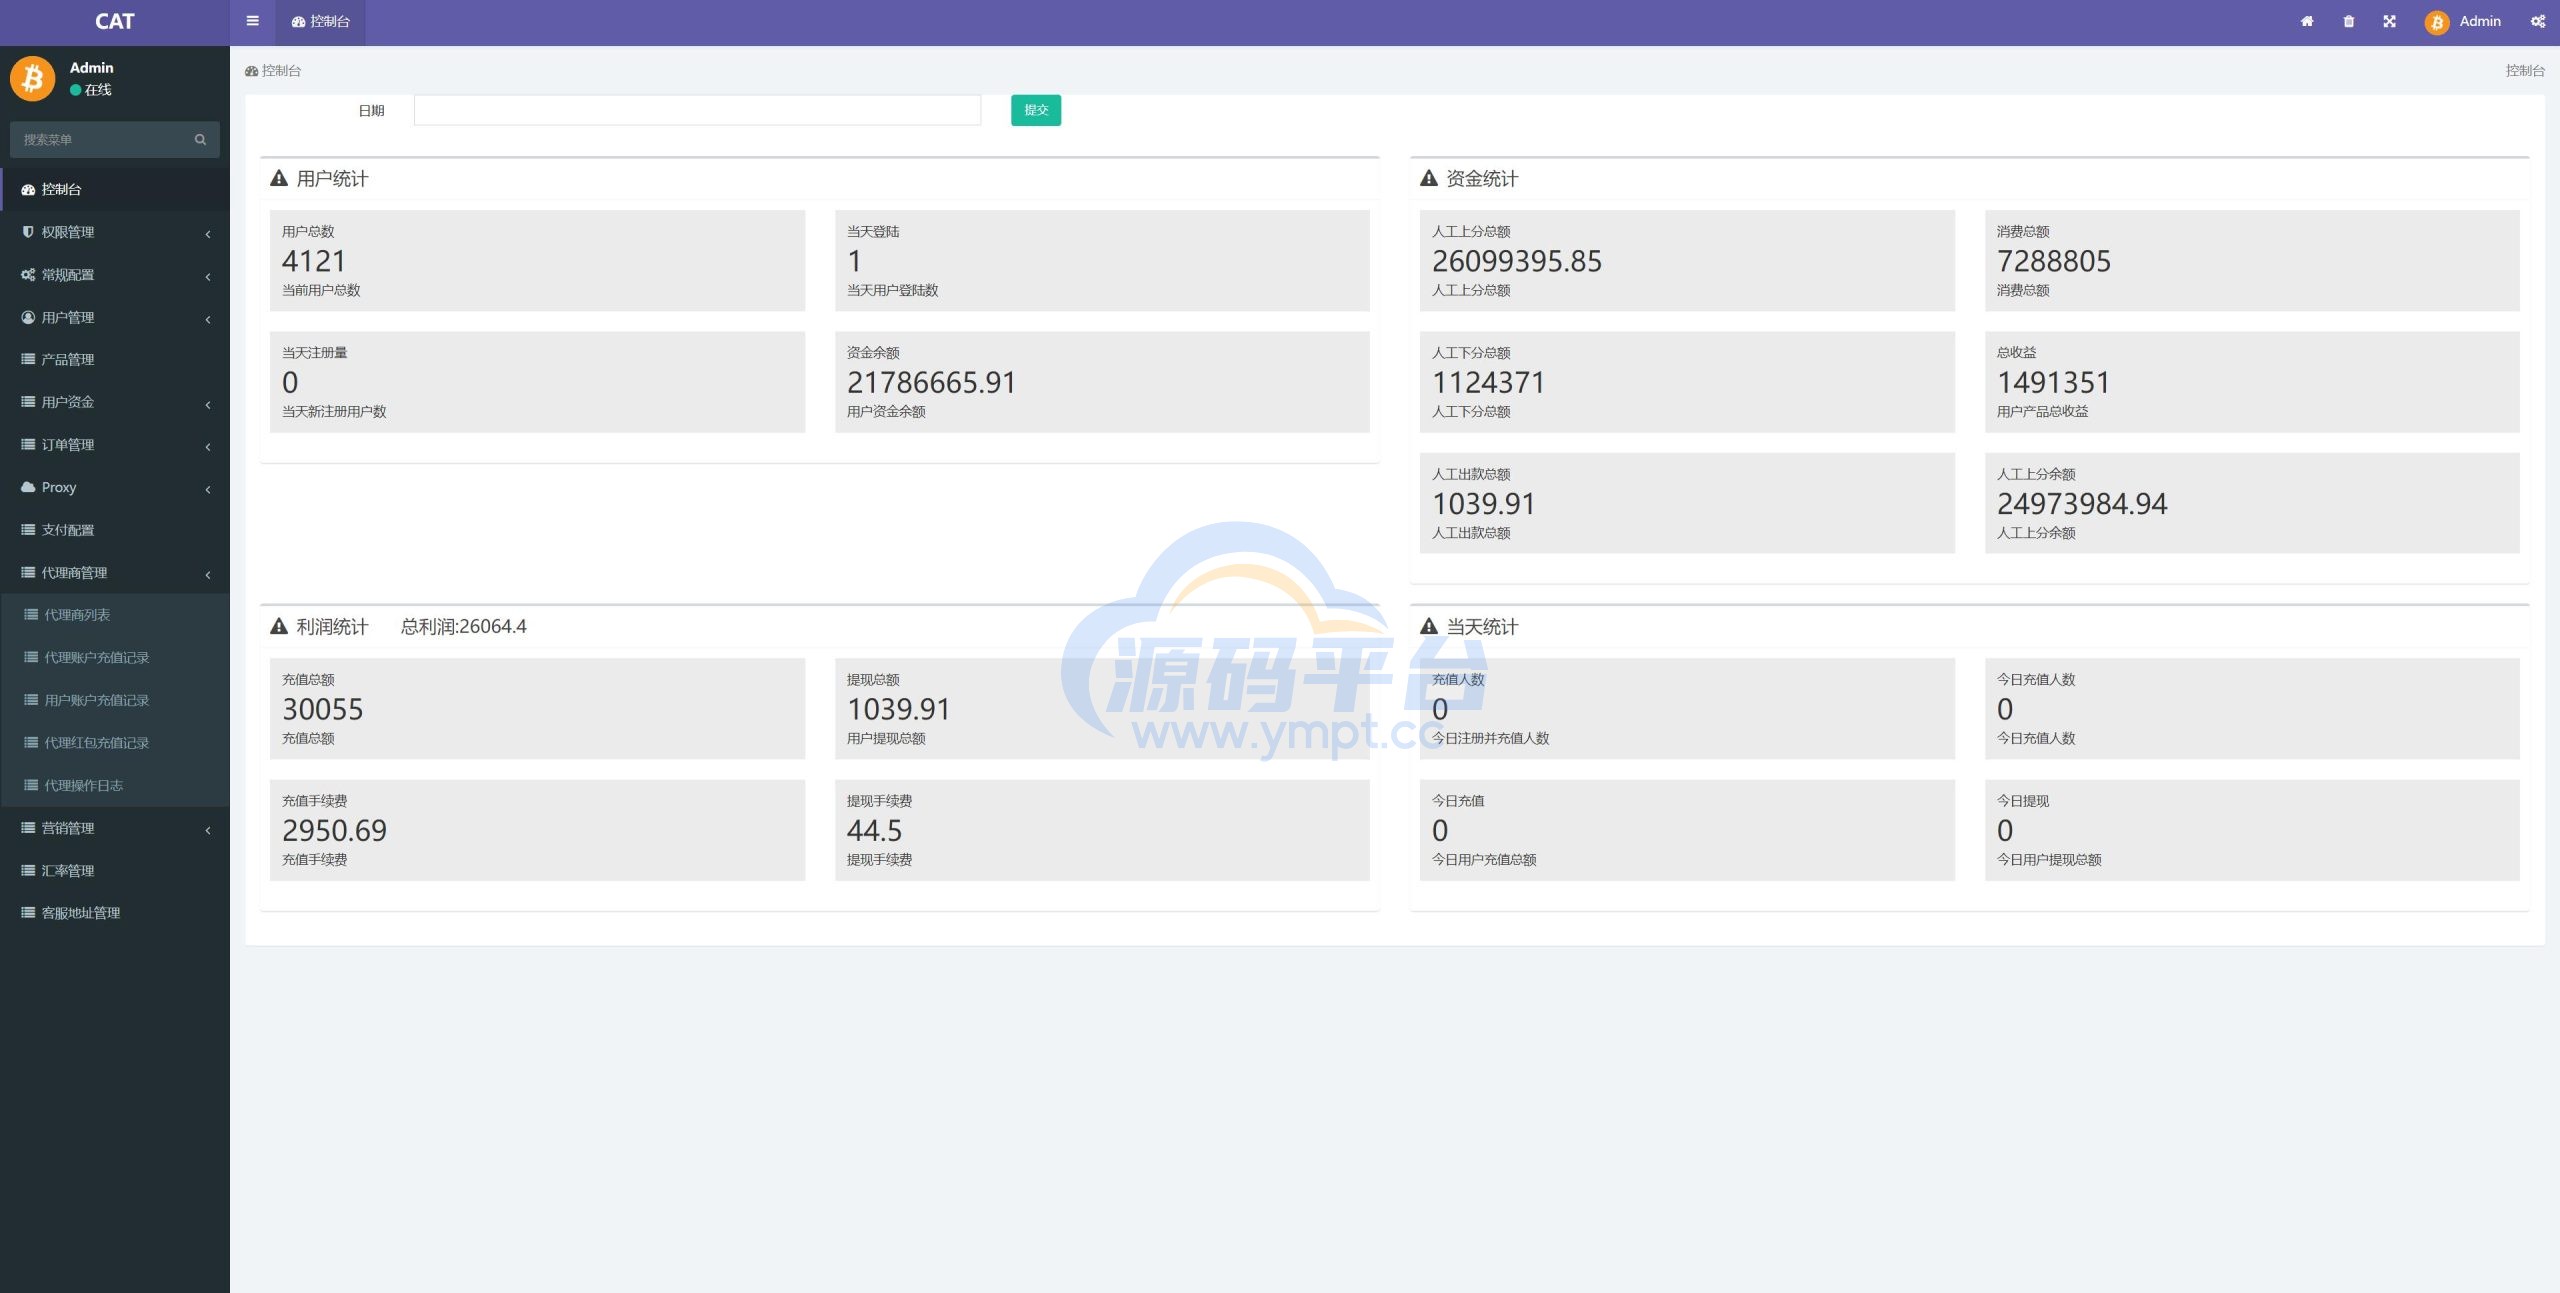Open 产品管理 in the sidebar
2560x1293 pixels.
(x=115, y=359)
